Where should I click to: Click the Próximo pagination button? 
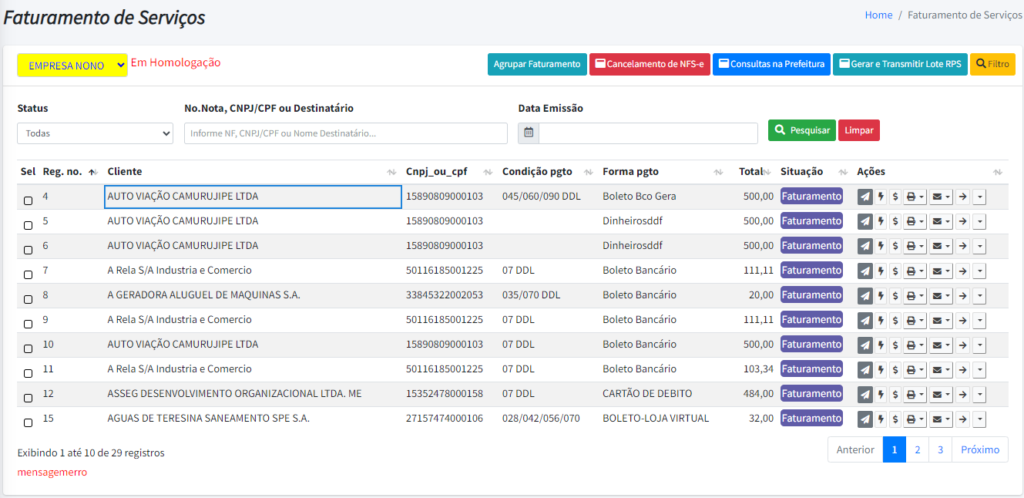click(980, 450)
